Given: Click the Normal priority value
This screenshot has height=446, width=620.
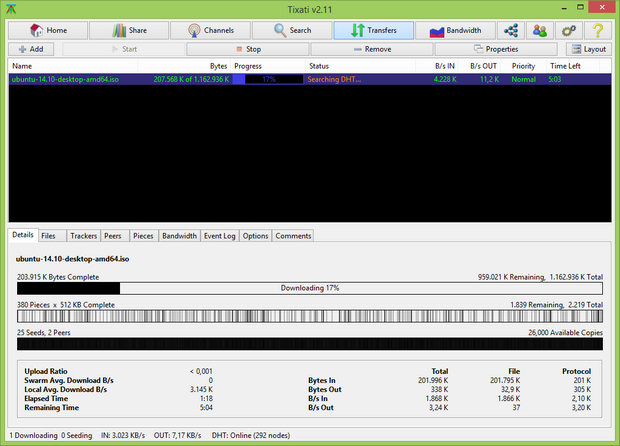Looking at the screenshot, I should pyautogui.click(x=523, y=79).
